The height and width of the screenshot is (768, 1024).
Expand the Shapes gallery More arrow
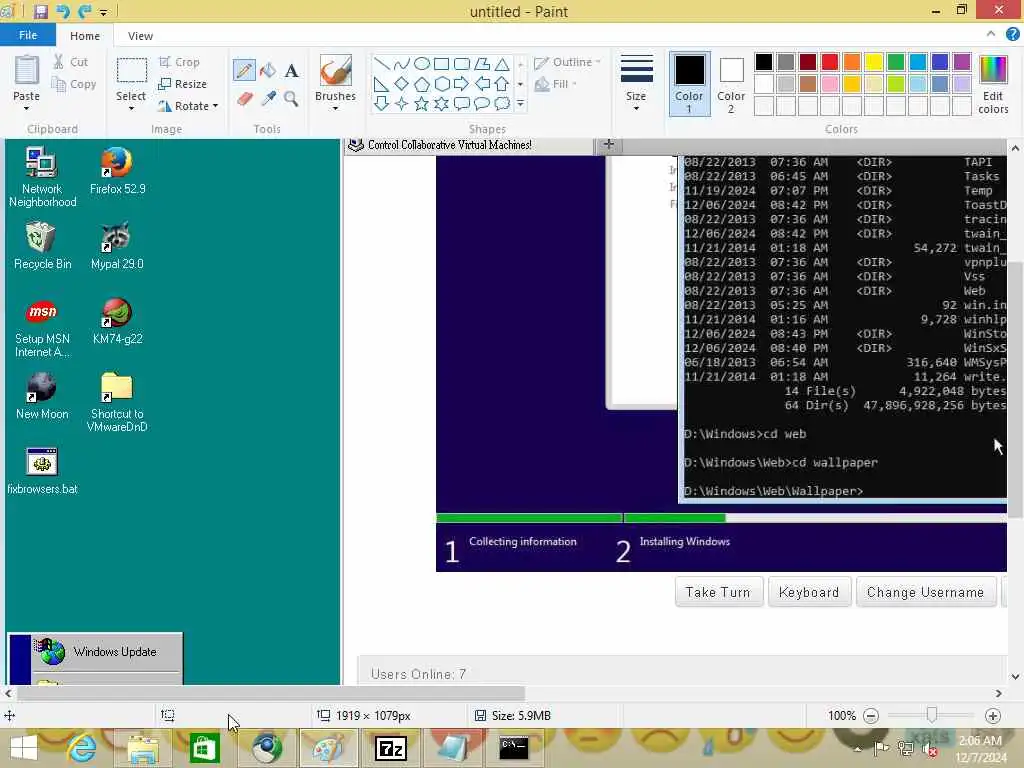click(x=520, y=103)
